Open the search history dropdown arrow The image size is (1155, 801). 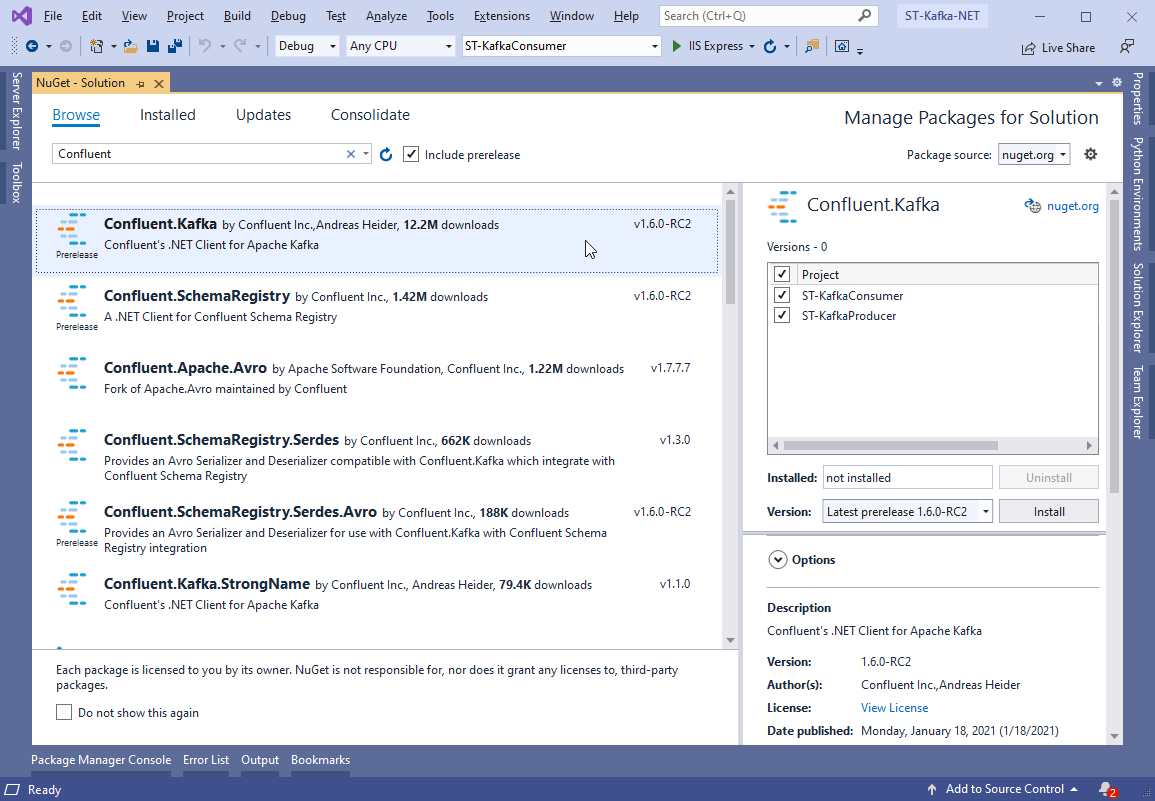tap(366, 154)
